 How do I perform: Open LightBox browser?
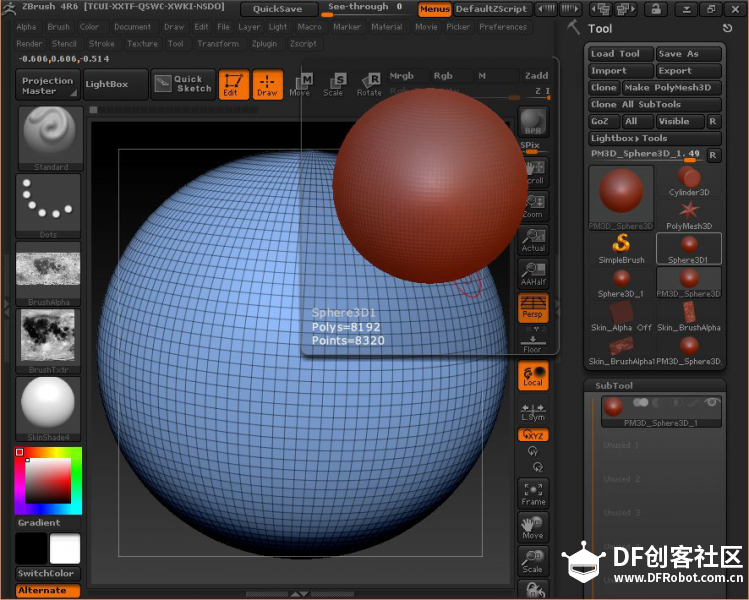coord(115,84)
